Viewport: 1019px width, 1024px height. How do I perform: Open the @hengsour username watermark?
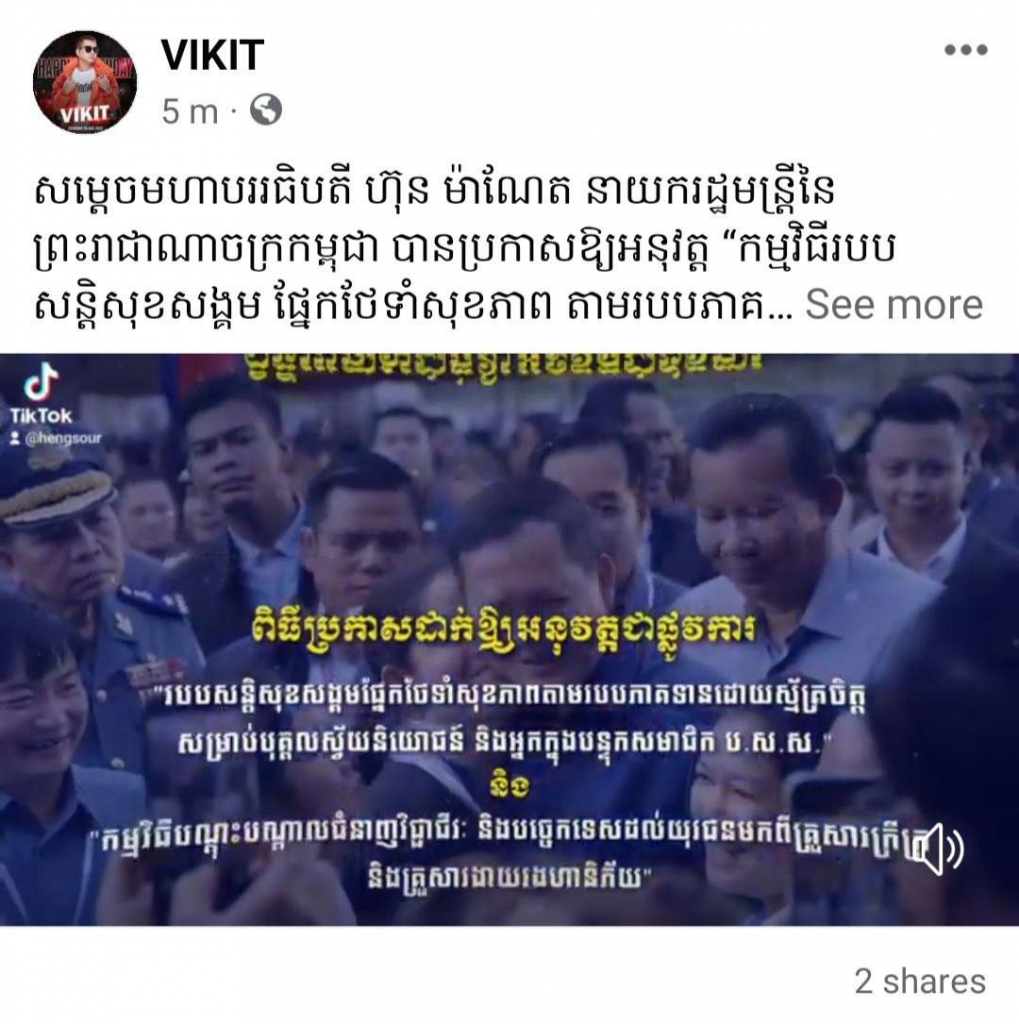(x=63, y=439)
